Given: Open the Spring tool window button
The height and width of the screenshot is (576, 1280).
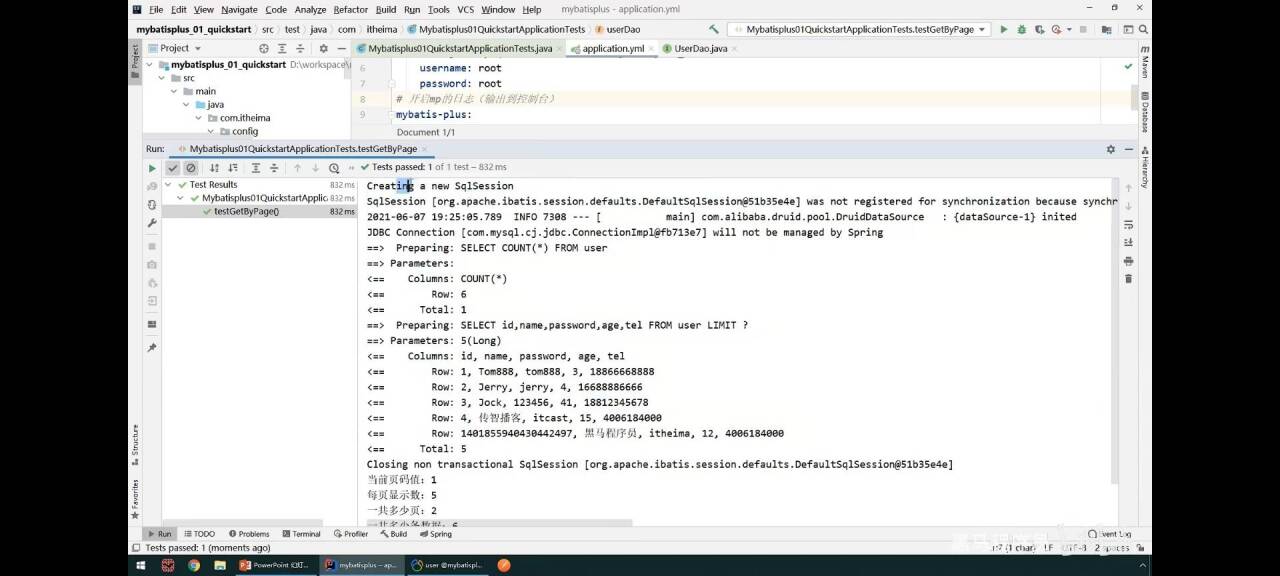Looking at the screenshot, I should [x=436, y=534].
